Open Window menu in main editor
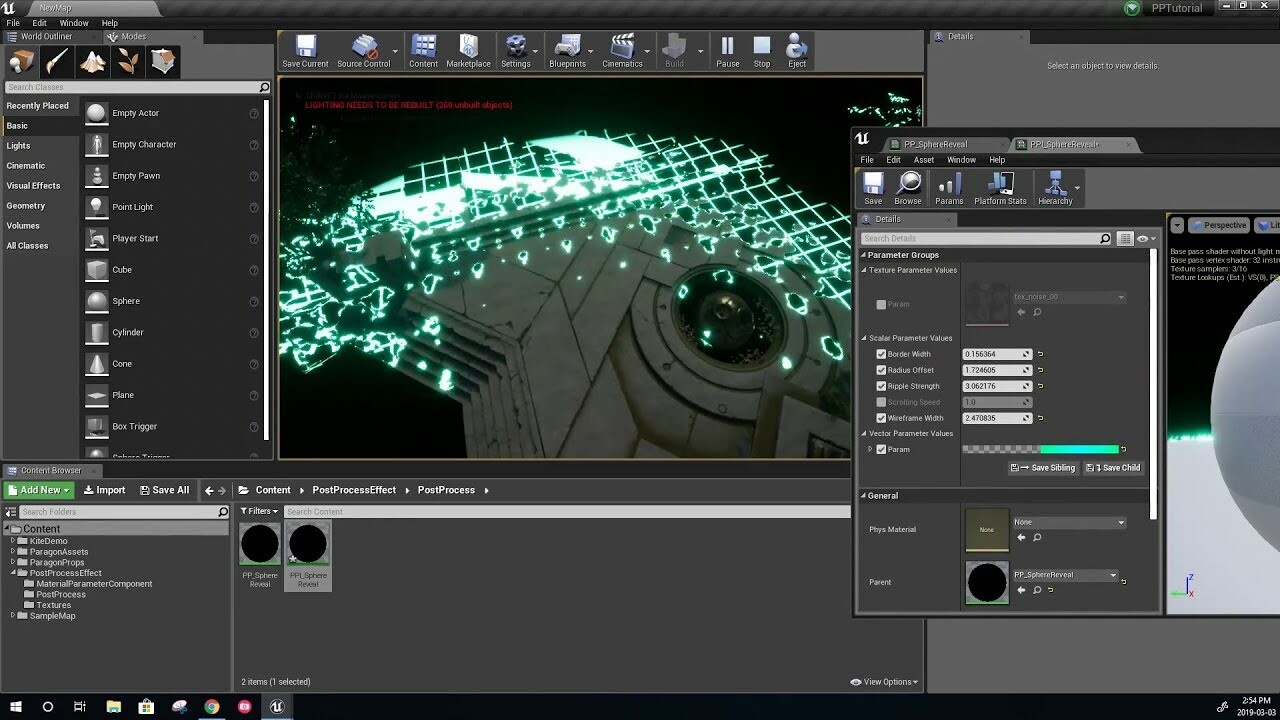 coord(74,22)
